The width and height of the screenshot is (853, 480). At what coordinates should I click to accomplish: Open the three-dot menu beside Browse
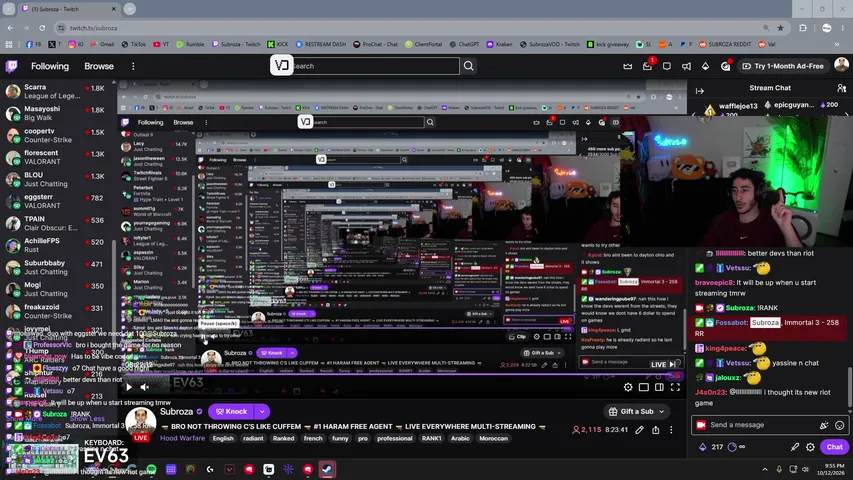tap(133, 66)
